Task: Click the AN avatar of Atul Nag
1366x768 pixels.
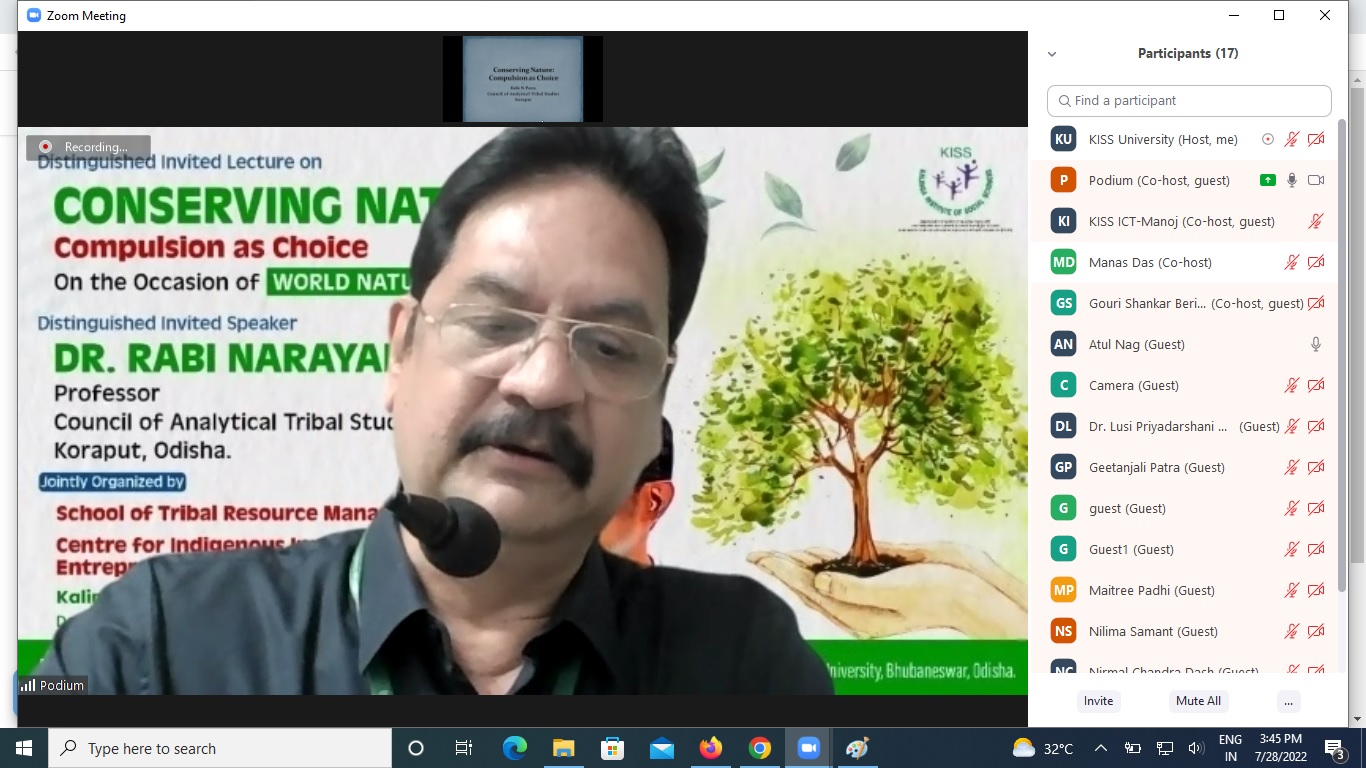Action: tap(1063, 344)
